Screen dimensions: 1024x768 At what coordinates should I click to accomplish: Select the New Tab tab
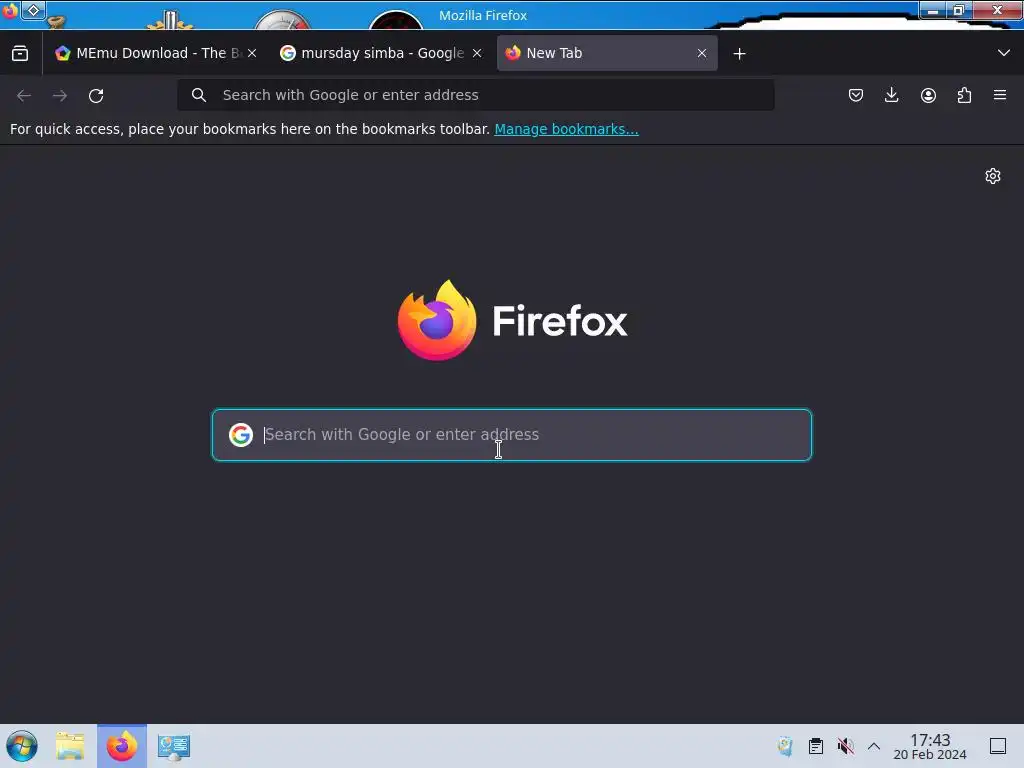pyautogui.click(x=607, y=53)
